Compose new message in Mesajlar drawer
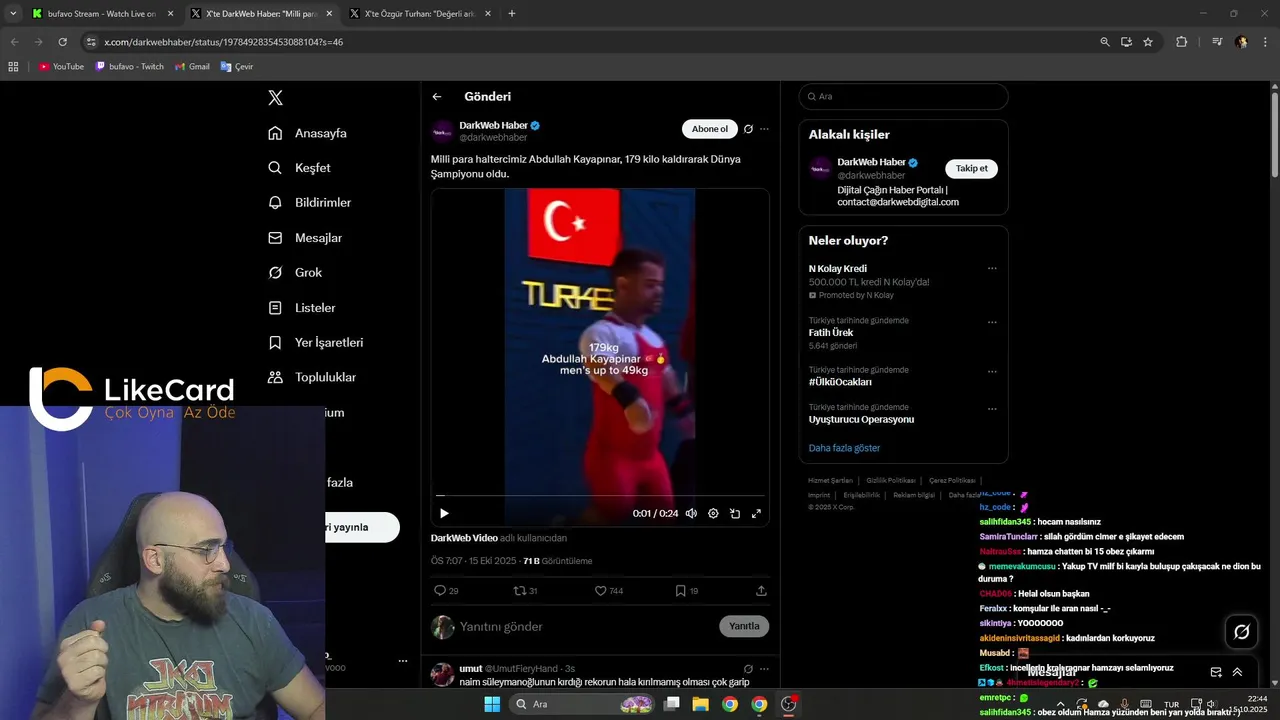This screenshot has height=720, width=1280. (x=1216, y=673)
